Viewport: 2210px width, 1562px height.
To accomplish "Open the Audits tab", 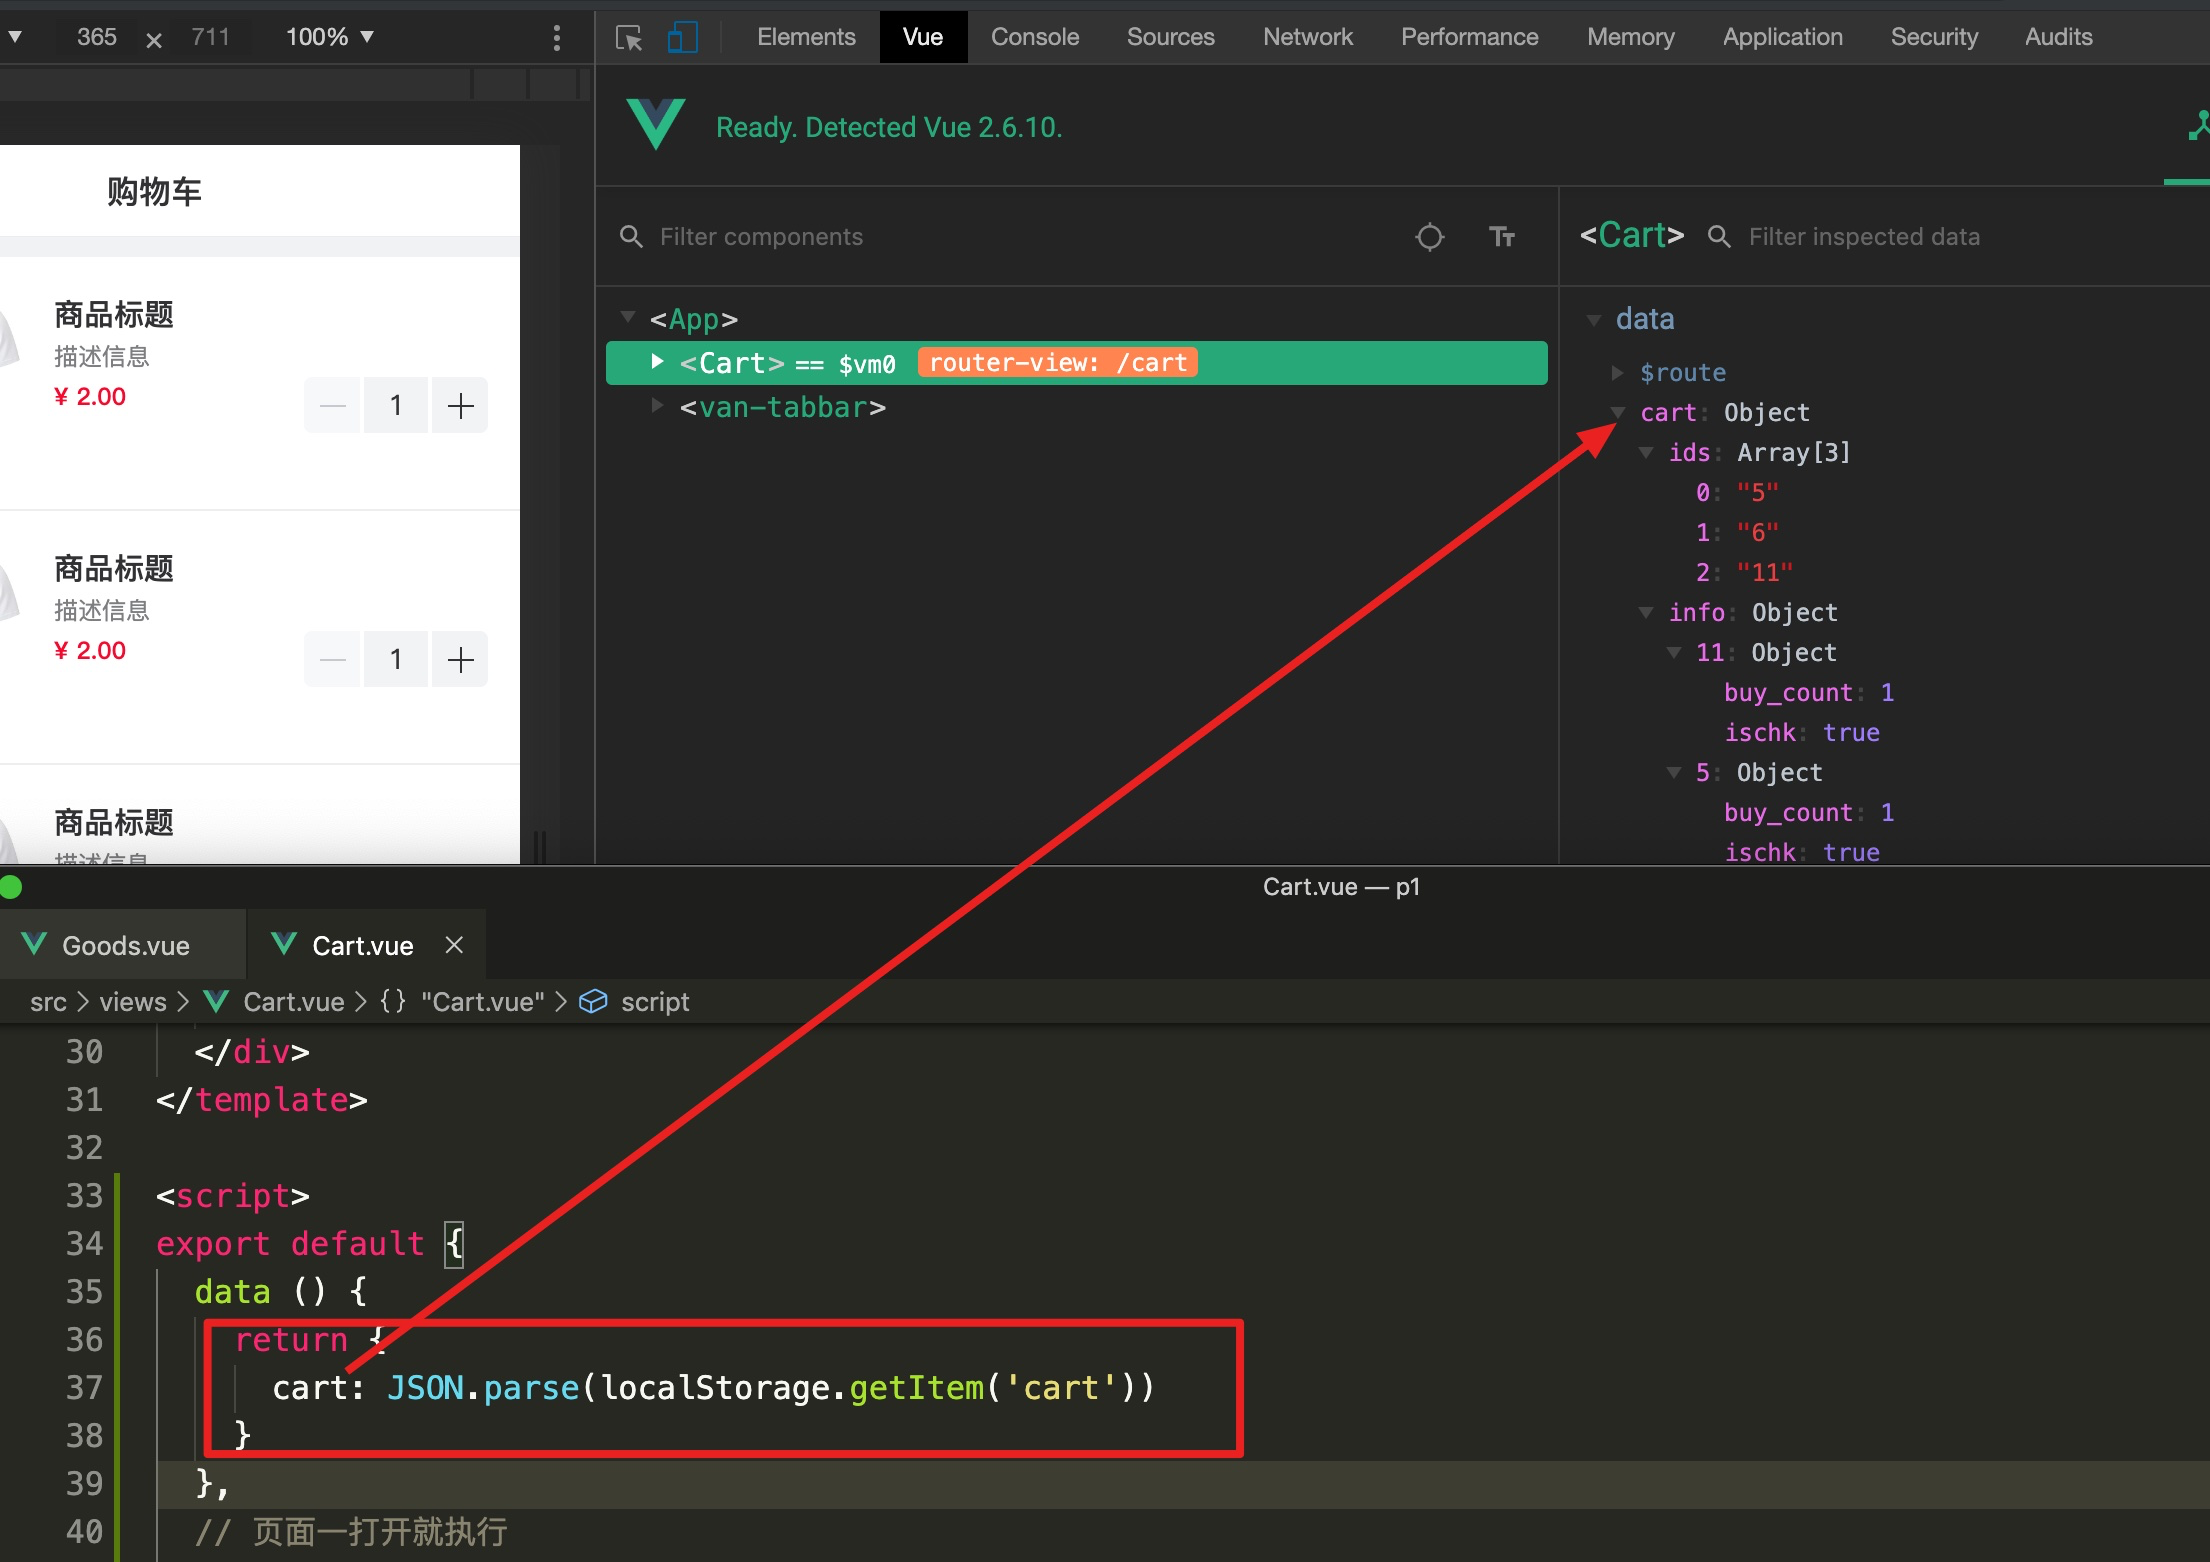I will 2058,37.
